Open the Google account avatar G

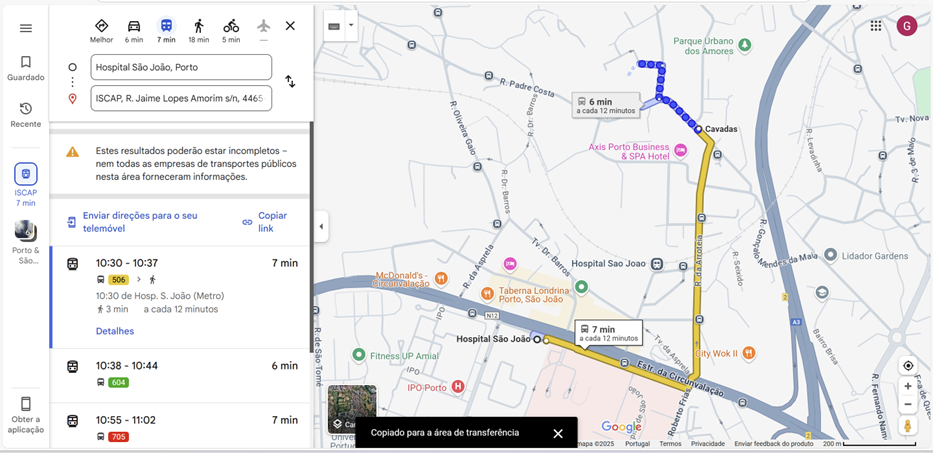coord(906,26)
